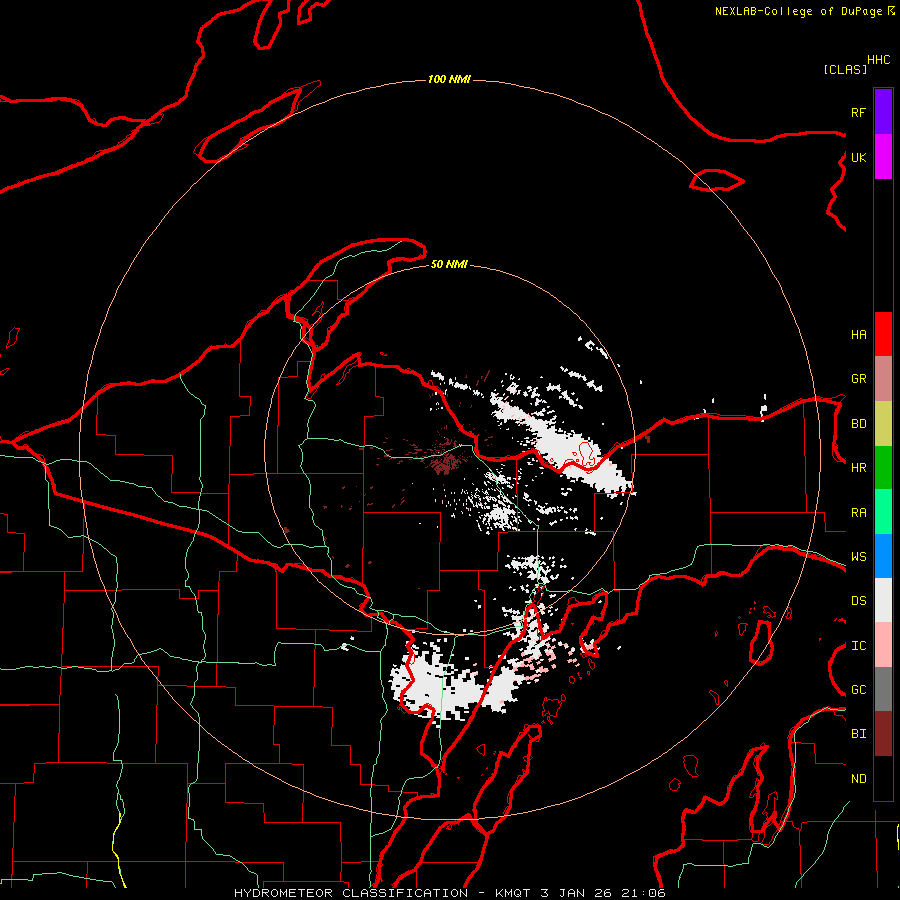
Task: Click the 3 JAN 26 date text
Action: tap(575, 893)
